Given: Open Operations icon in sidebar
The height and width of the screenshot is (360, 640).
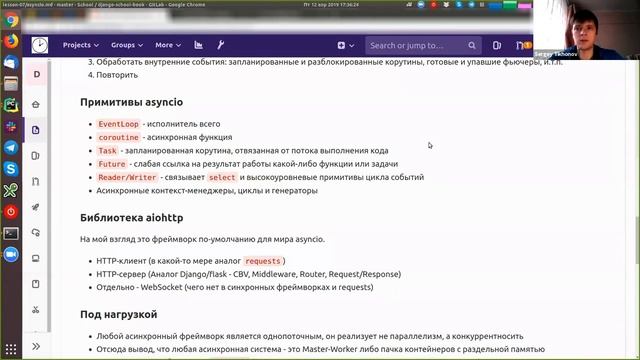Looking at the screenshot, I should 36,233.
